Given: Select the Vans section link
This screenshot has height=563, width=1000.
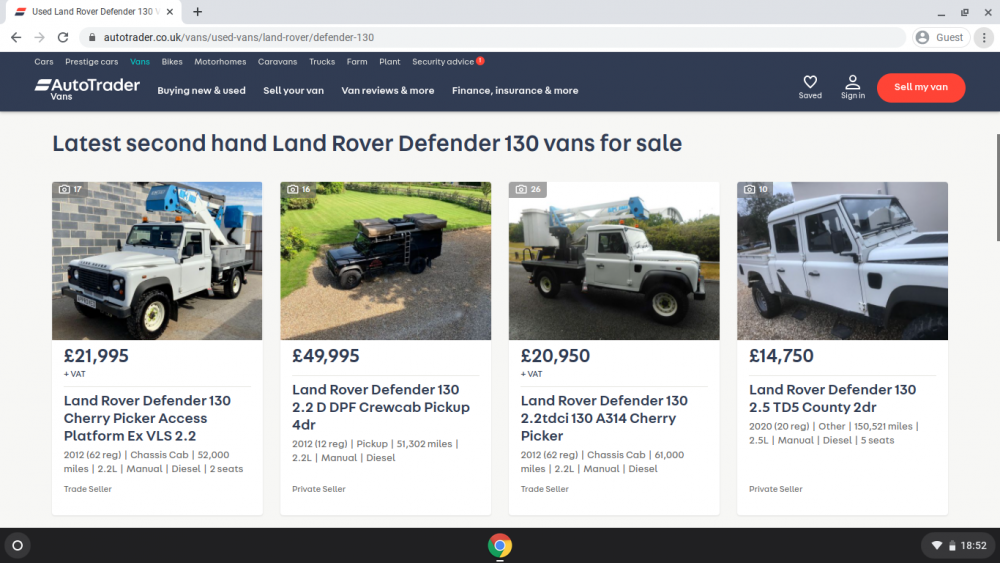Looking at the screenshot, I should point(140,62).
